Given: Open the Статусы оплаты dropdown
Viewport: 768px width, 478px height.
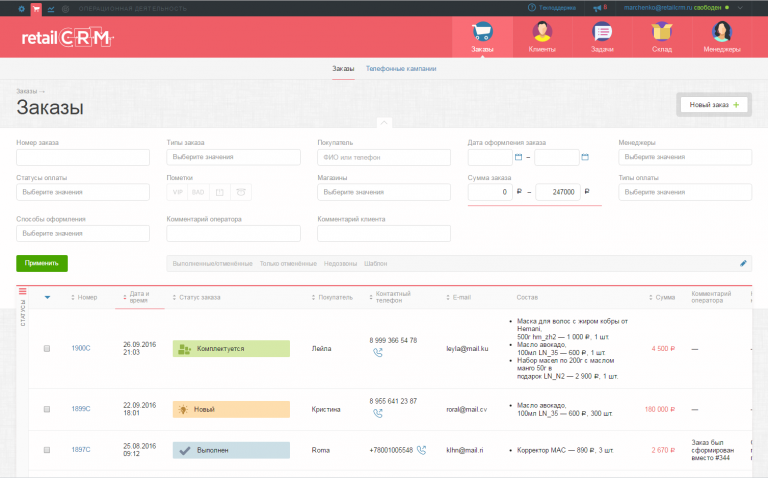Looking at the screenshot, I should point(83,192).
